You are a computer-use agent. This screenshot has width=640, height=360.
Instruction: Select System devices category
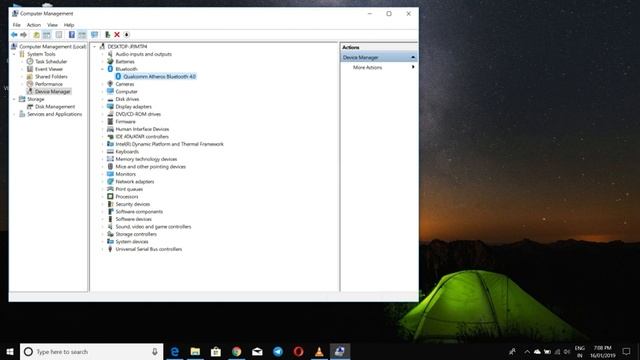pyautogui.click(x=132, y=241)
